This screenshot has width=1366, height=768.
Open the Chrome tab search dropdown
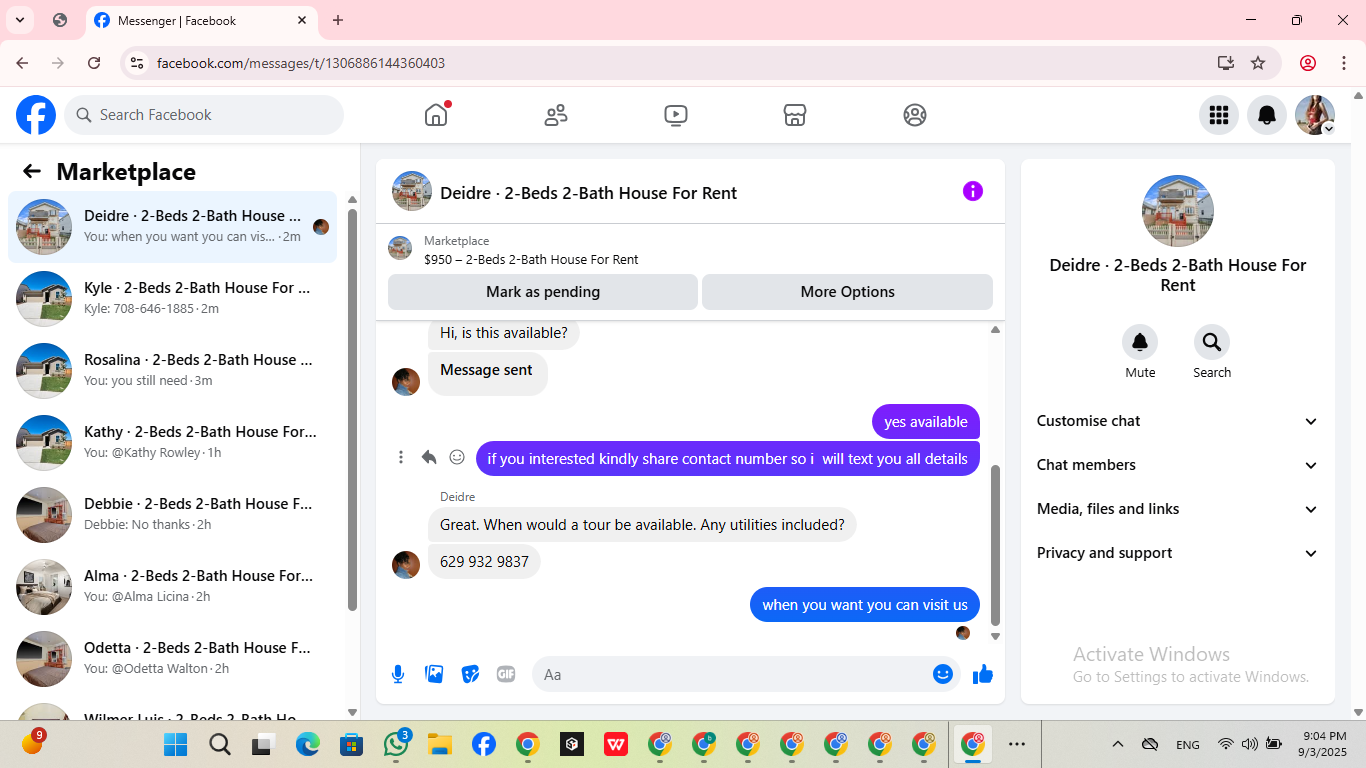[19, 20]
